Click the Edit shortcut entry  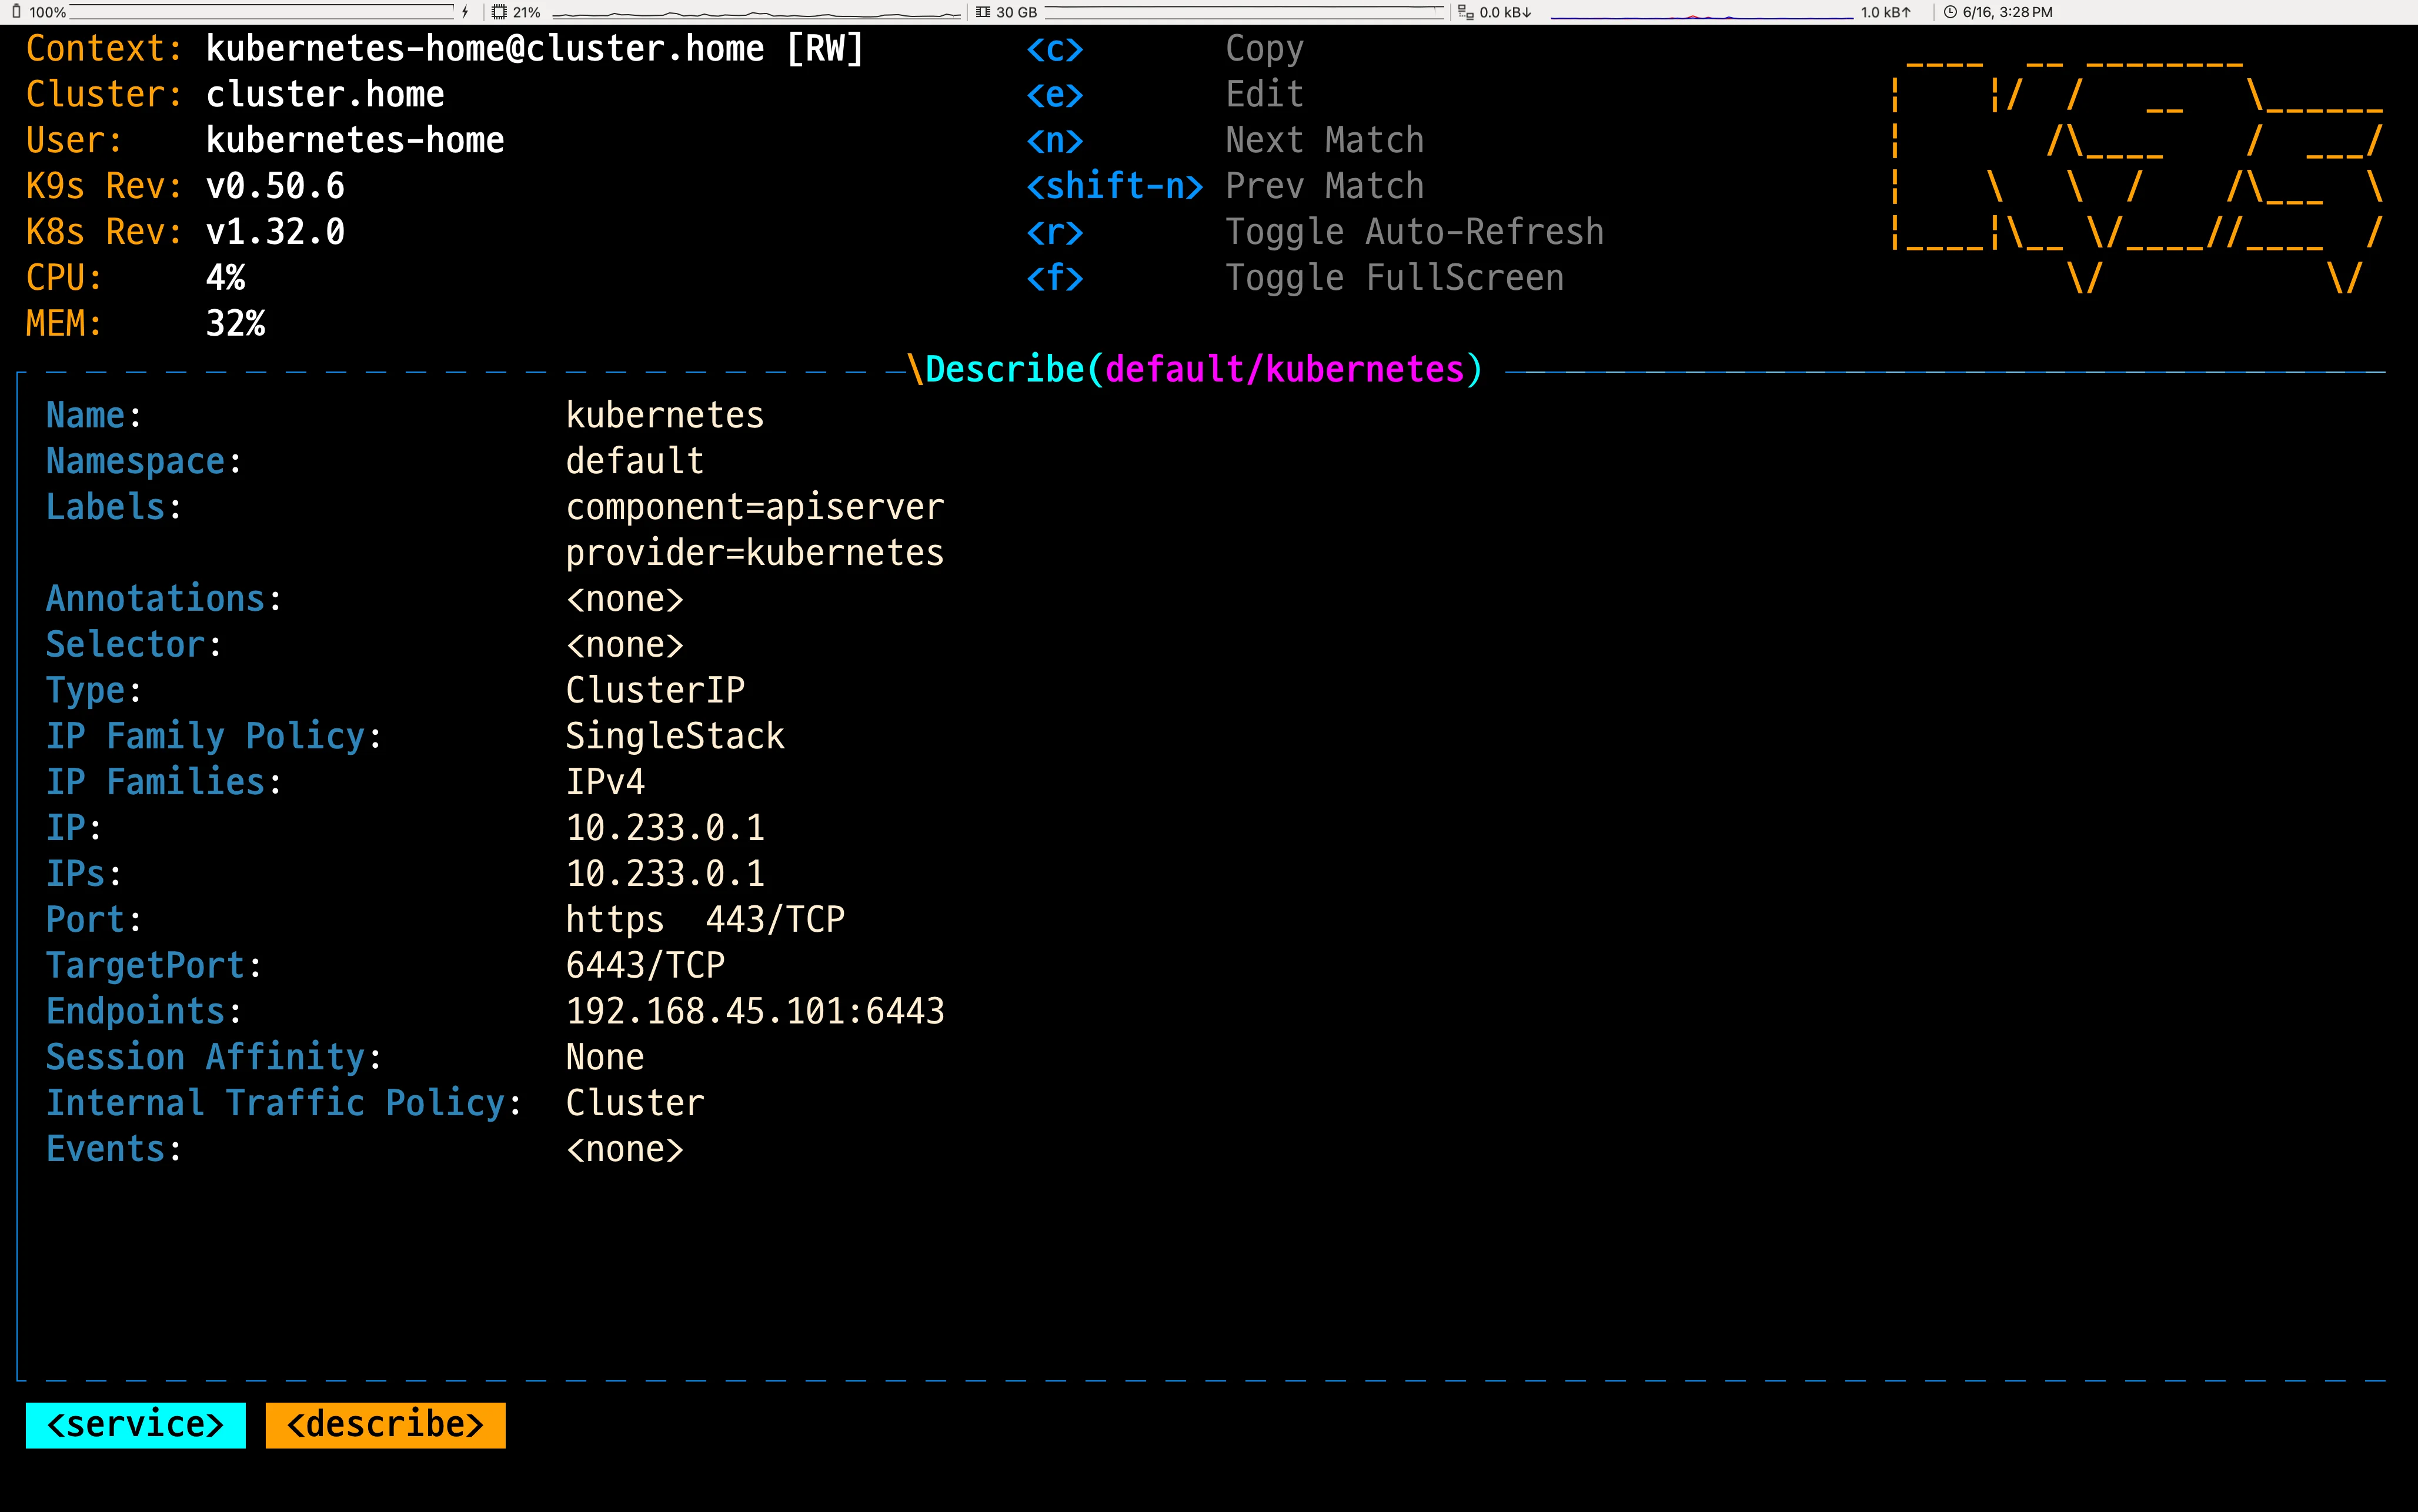(x=1264, y=93)
